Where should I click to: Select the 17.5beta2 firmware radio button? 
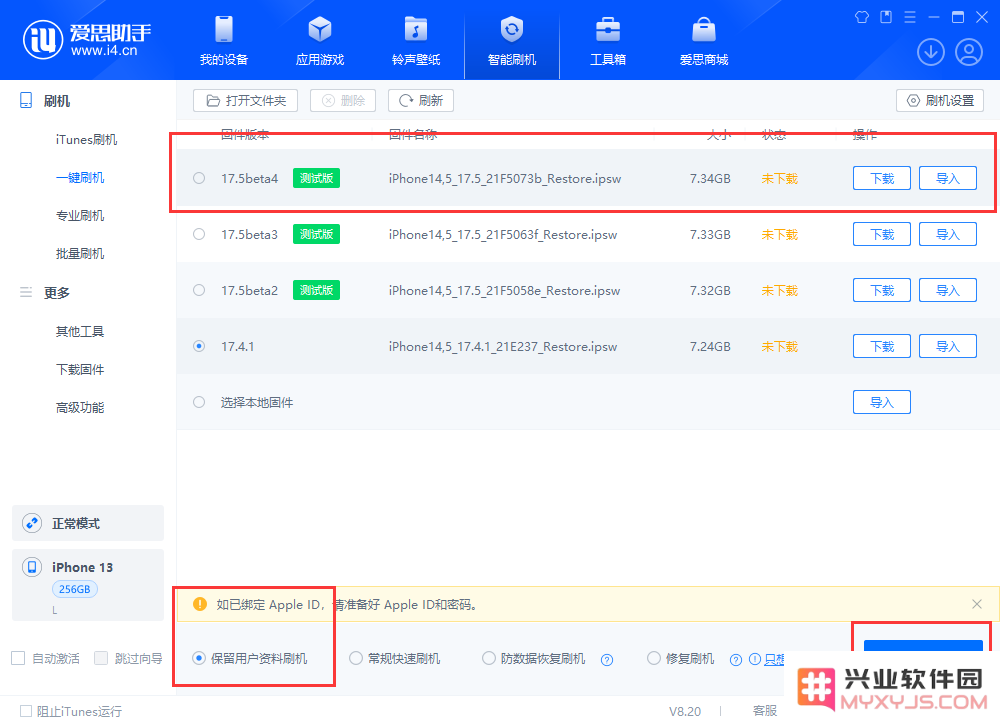click(199, 290)
